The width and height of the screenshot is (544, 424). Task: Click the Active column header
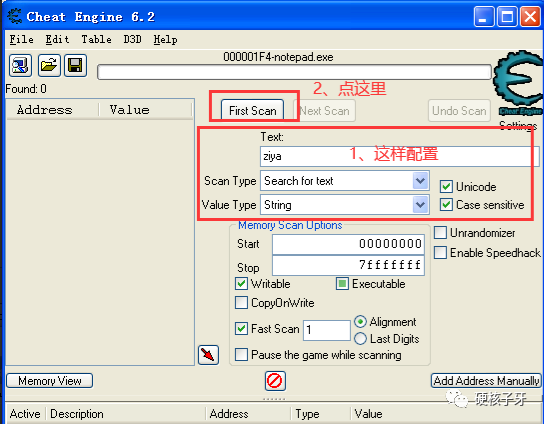coord(25,414)
